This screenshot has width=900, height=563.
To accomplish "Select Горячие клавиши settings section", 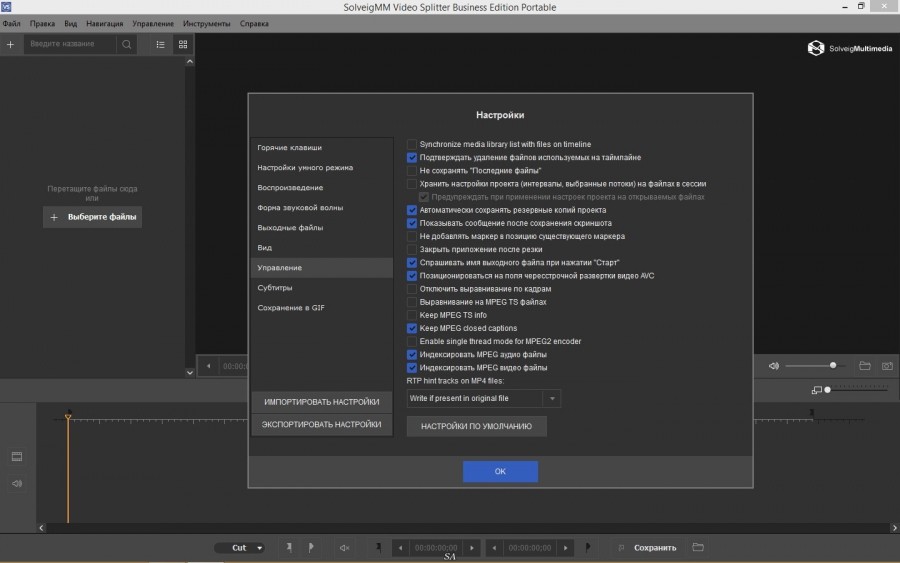I will 322,147.
